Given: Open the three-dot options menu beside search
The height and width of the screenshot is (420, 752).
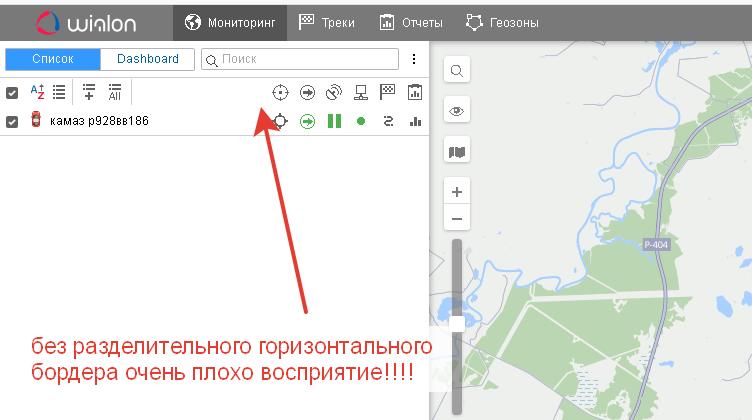Looking at the screenshot, I should (414, 59).
